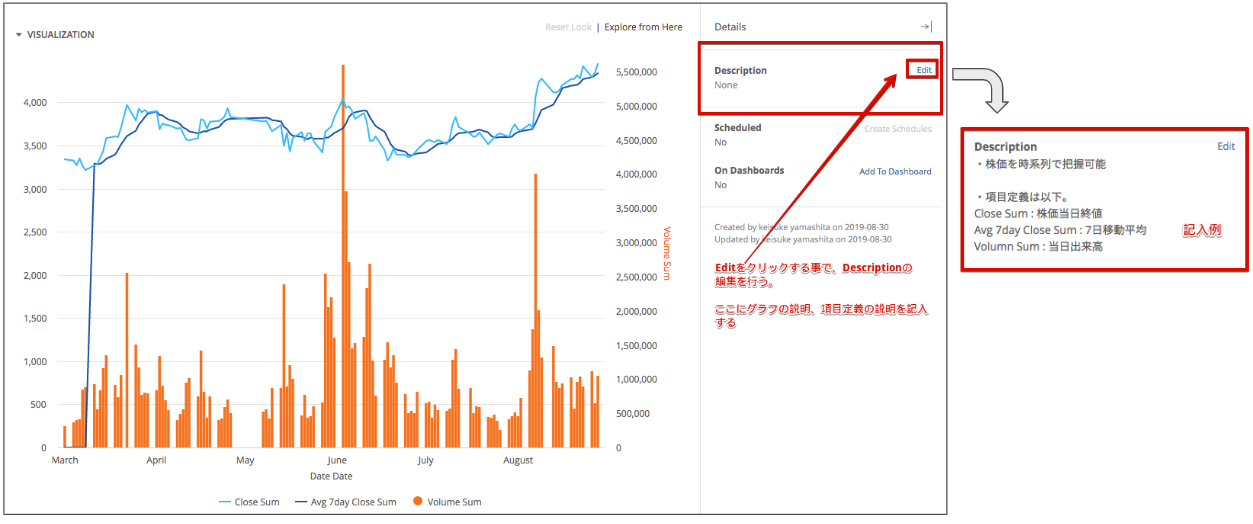Click the June label on x-axis

coord(337,461)
